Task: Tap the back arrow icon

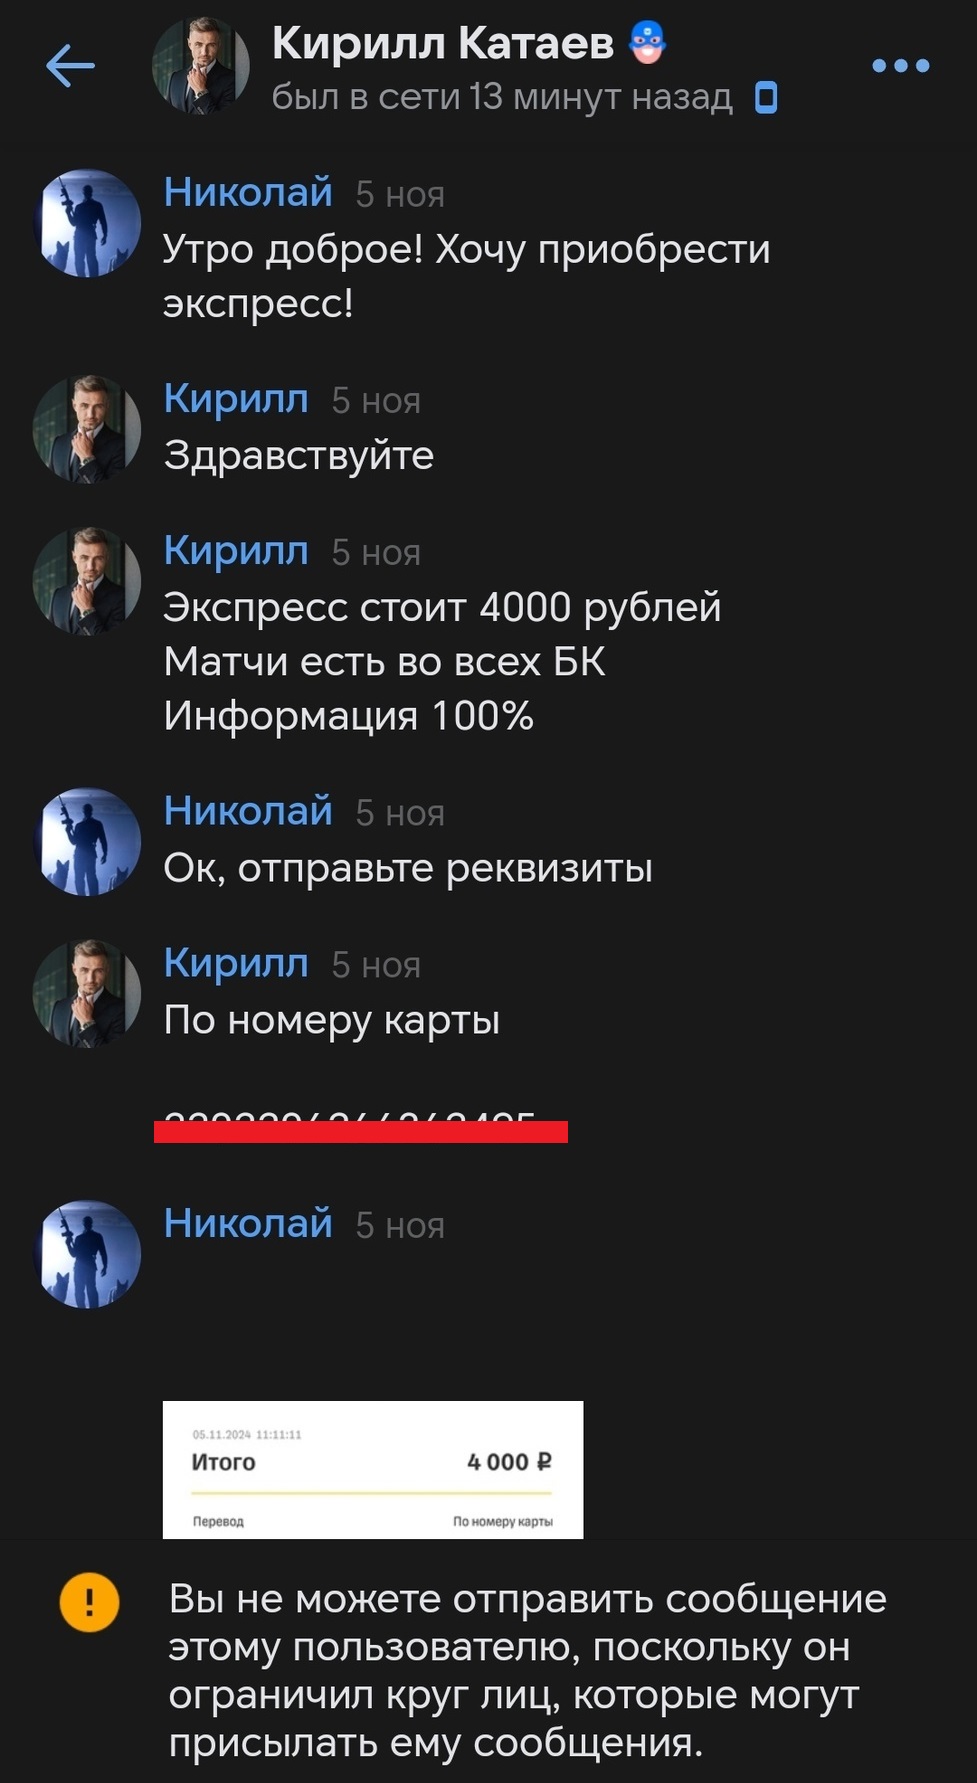Action: point(70,66)
